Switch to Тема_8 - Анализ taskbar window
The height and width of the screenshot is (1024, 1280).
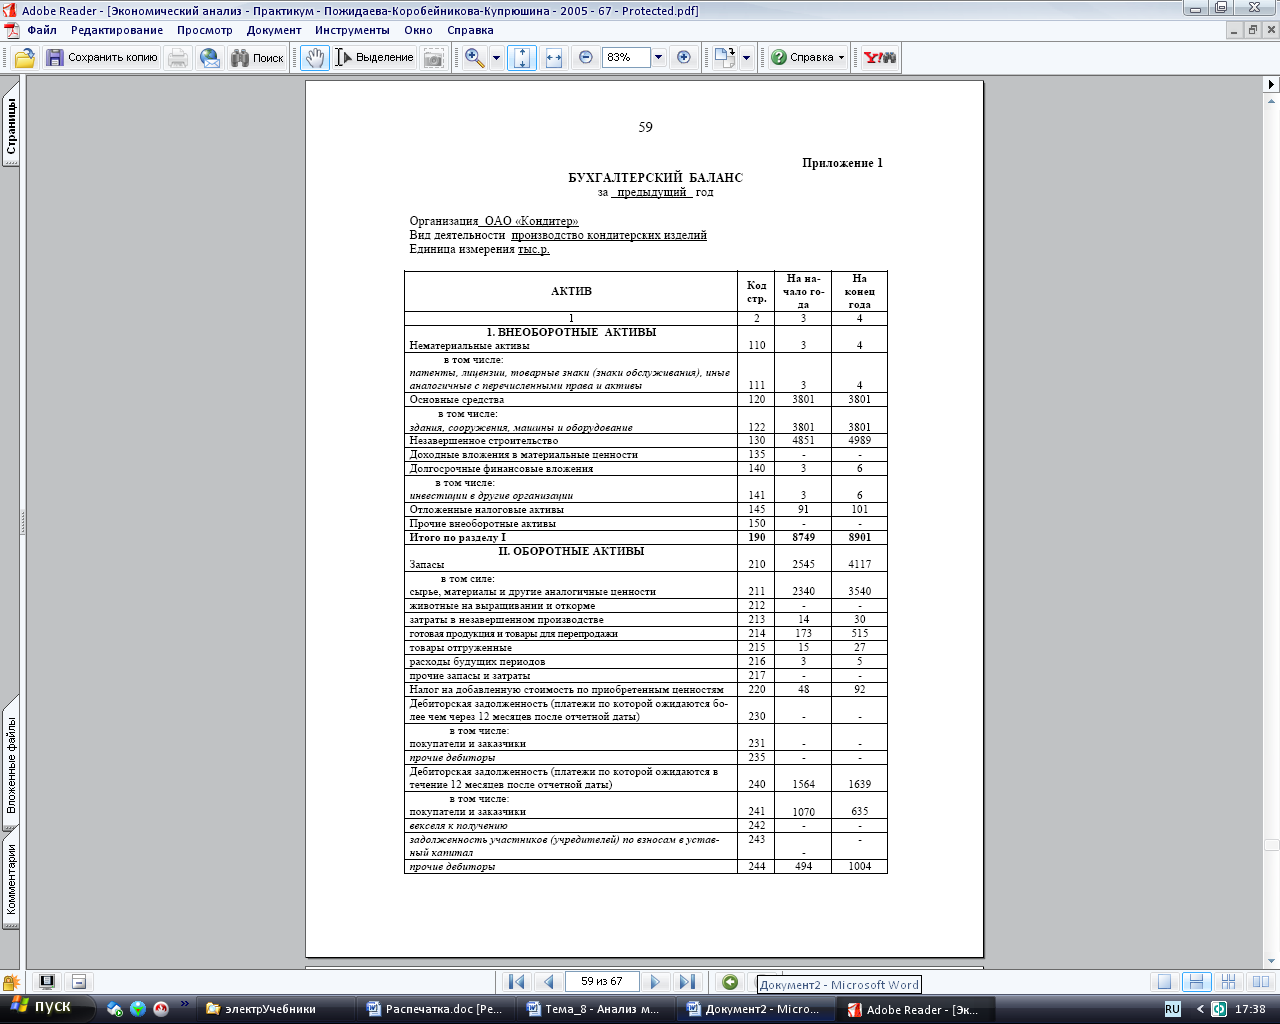pyautogui.click(x=598, y=1009)
